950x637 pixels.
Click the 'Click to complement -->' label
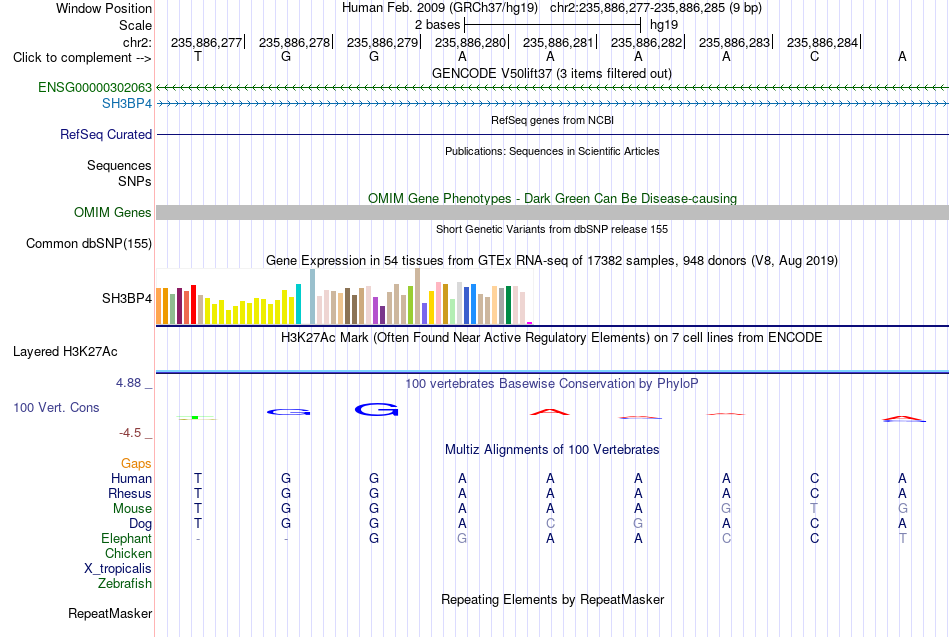coord(82,58)
